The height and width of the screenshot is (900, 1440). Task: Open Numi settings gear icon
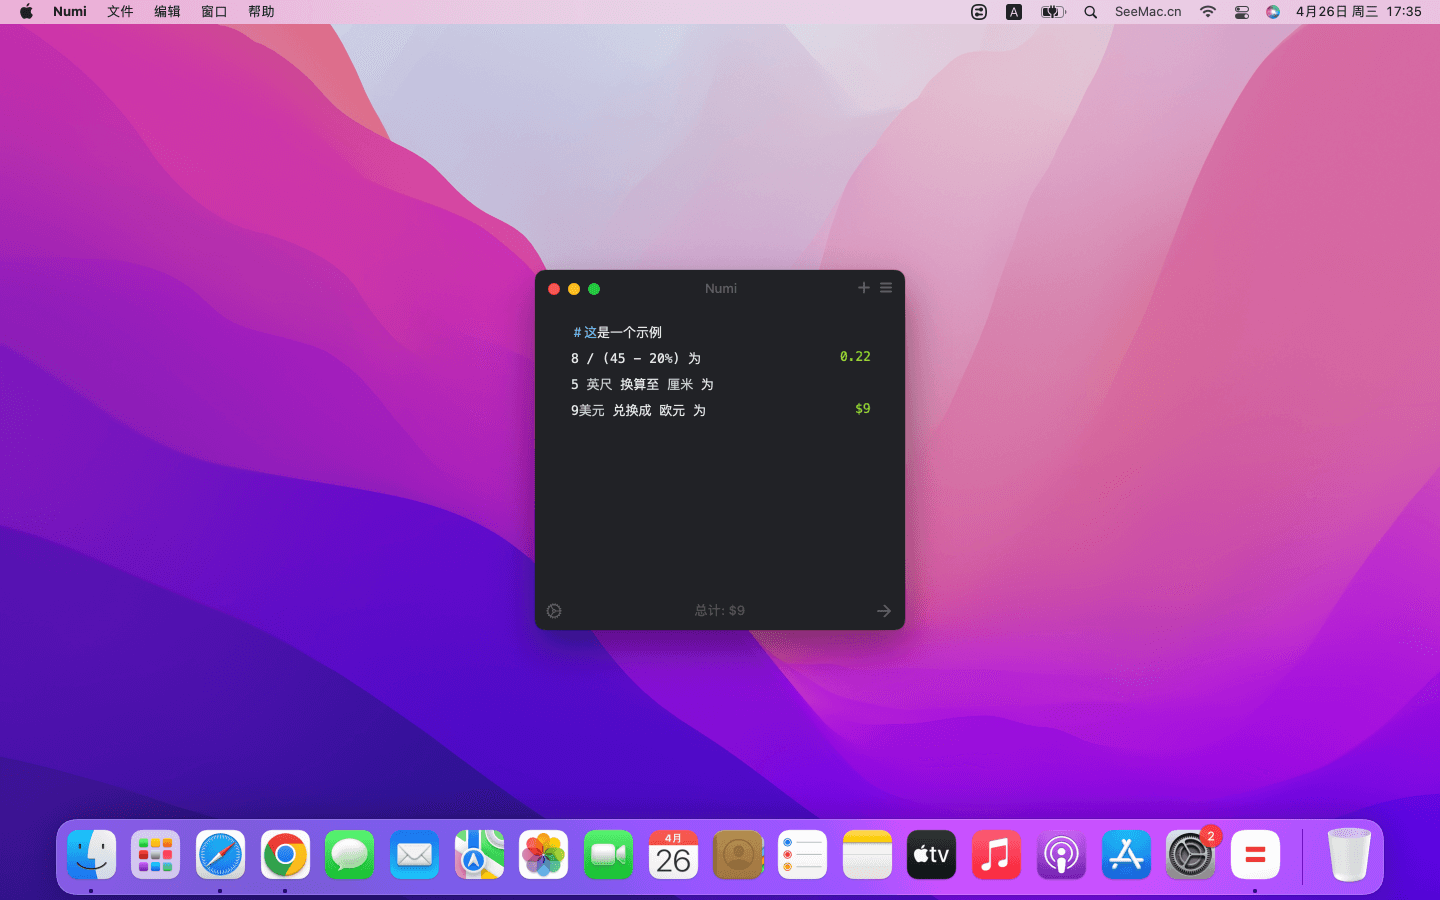point(554,611)
